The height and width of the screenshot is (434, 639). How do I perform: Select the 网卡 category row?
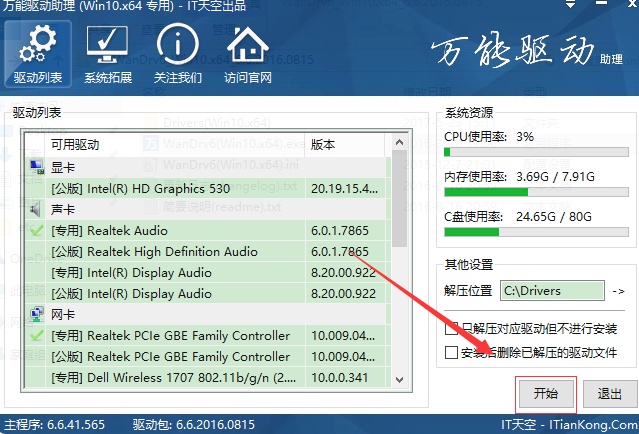click(x=207, y=314)
